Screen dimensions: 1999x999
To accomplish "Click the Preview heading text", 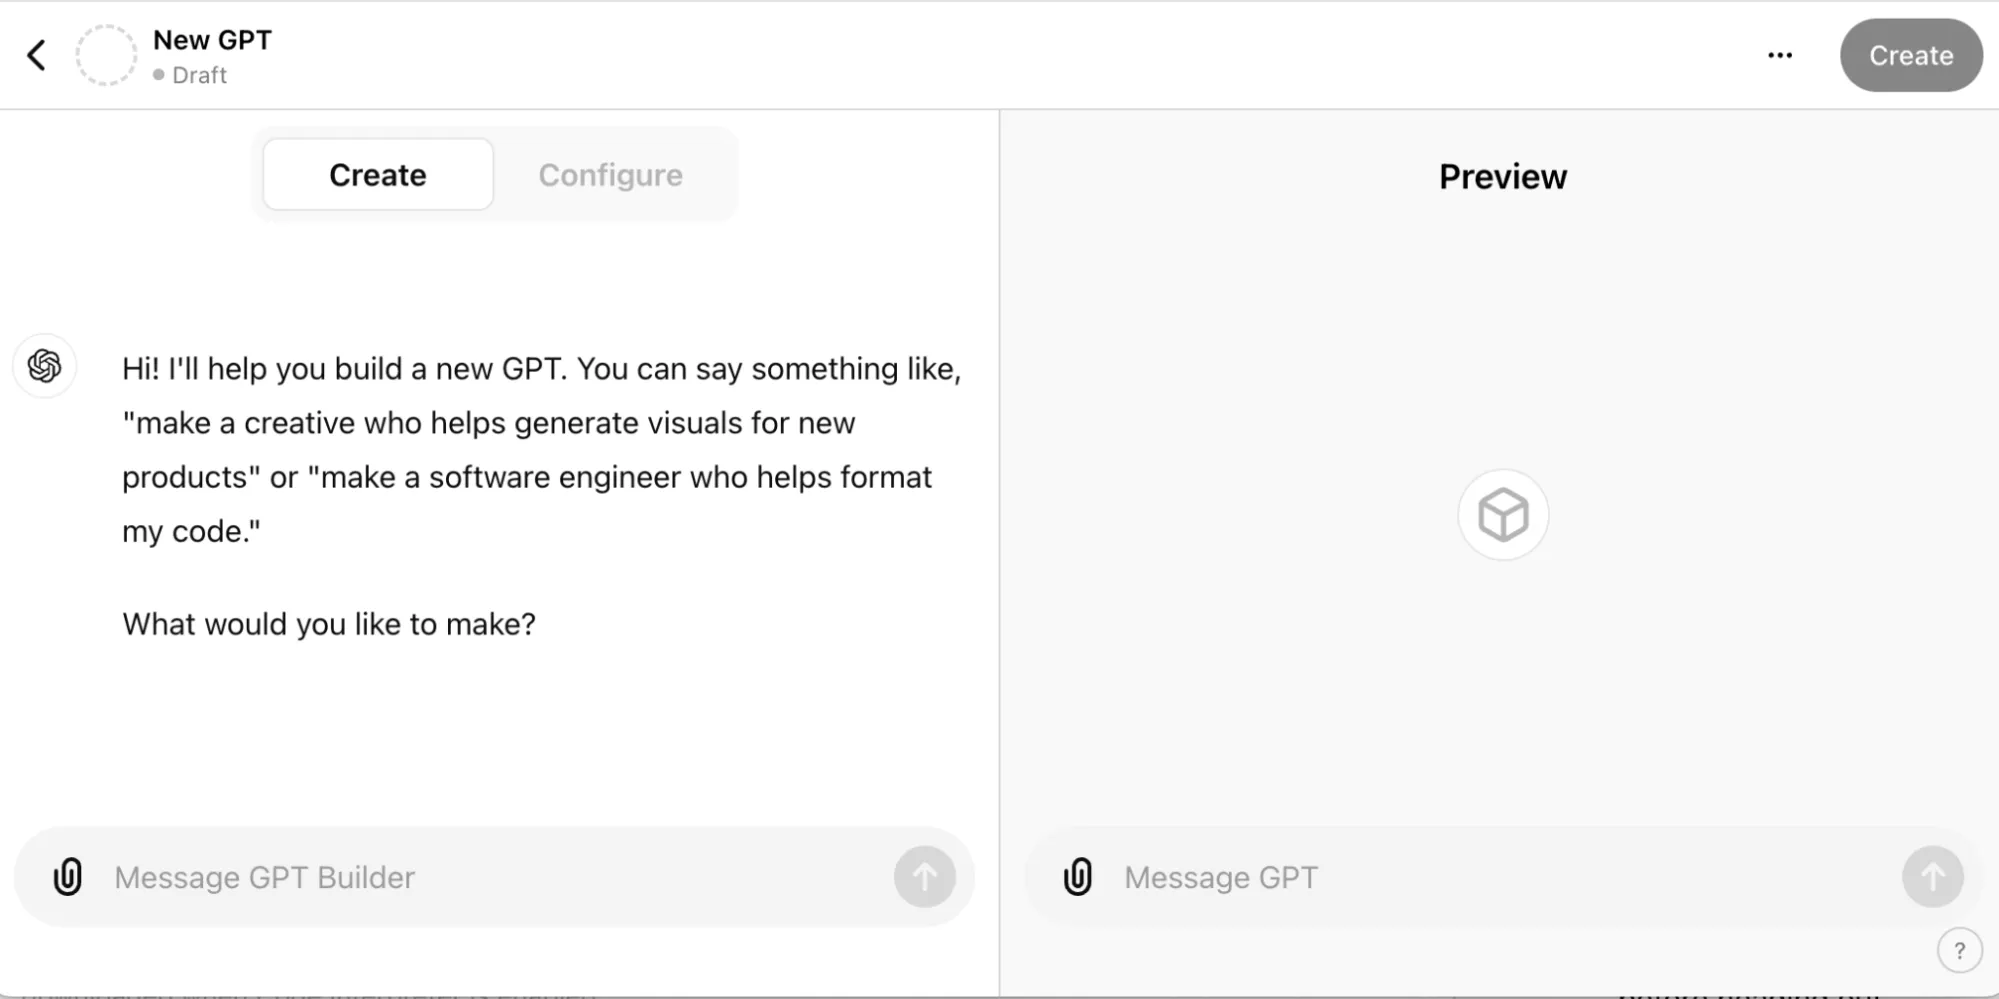I will click(x=1502, y=176).
